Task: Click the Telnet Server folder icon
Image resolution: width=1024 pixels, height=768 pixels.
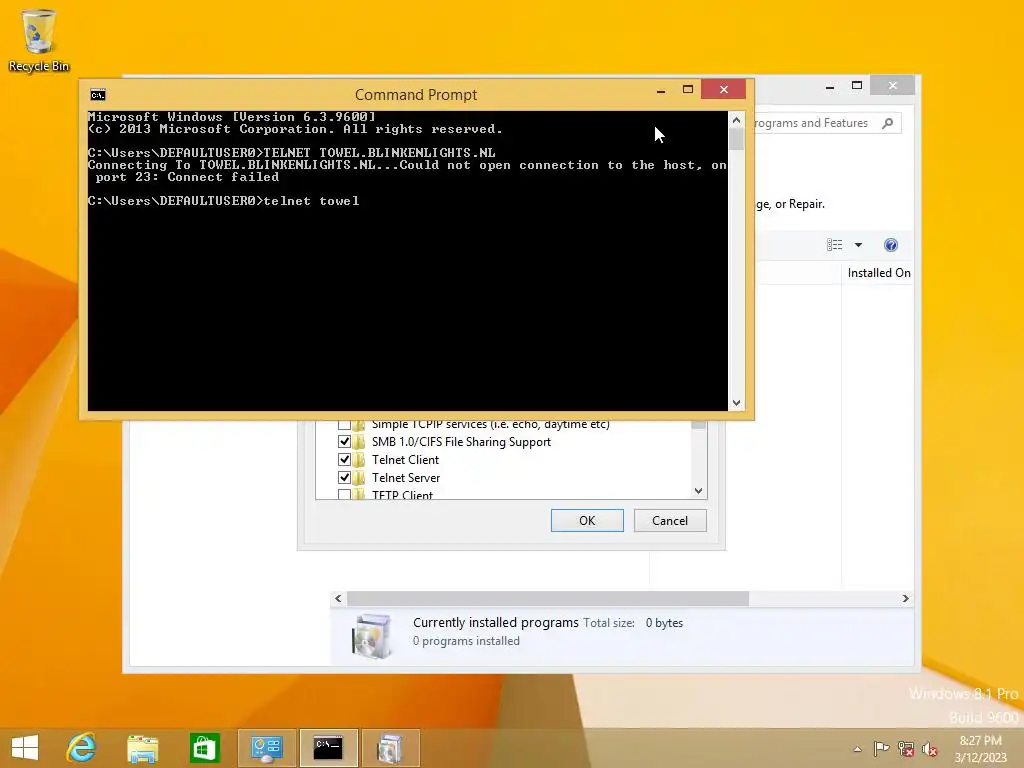Action: coord(359,477)
